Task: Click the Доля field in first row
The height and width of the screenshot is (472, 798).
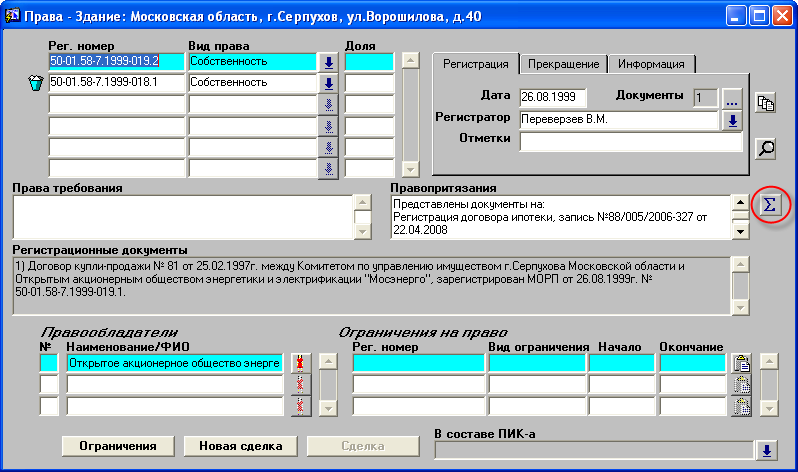Action: (x=369, y=62)
